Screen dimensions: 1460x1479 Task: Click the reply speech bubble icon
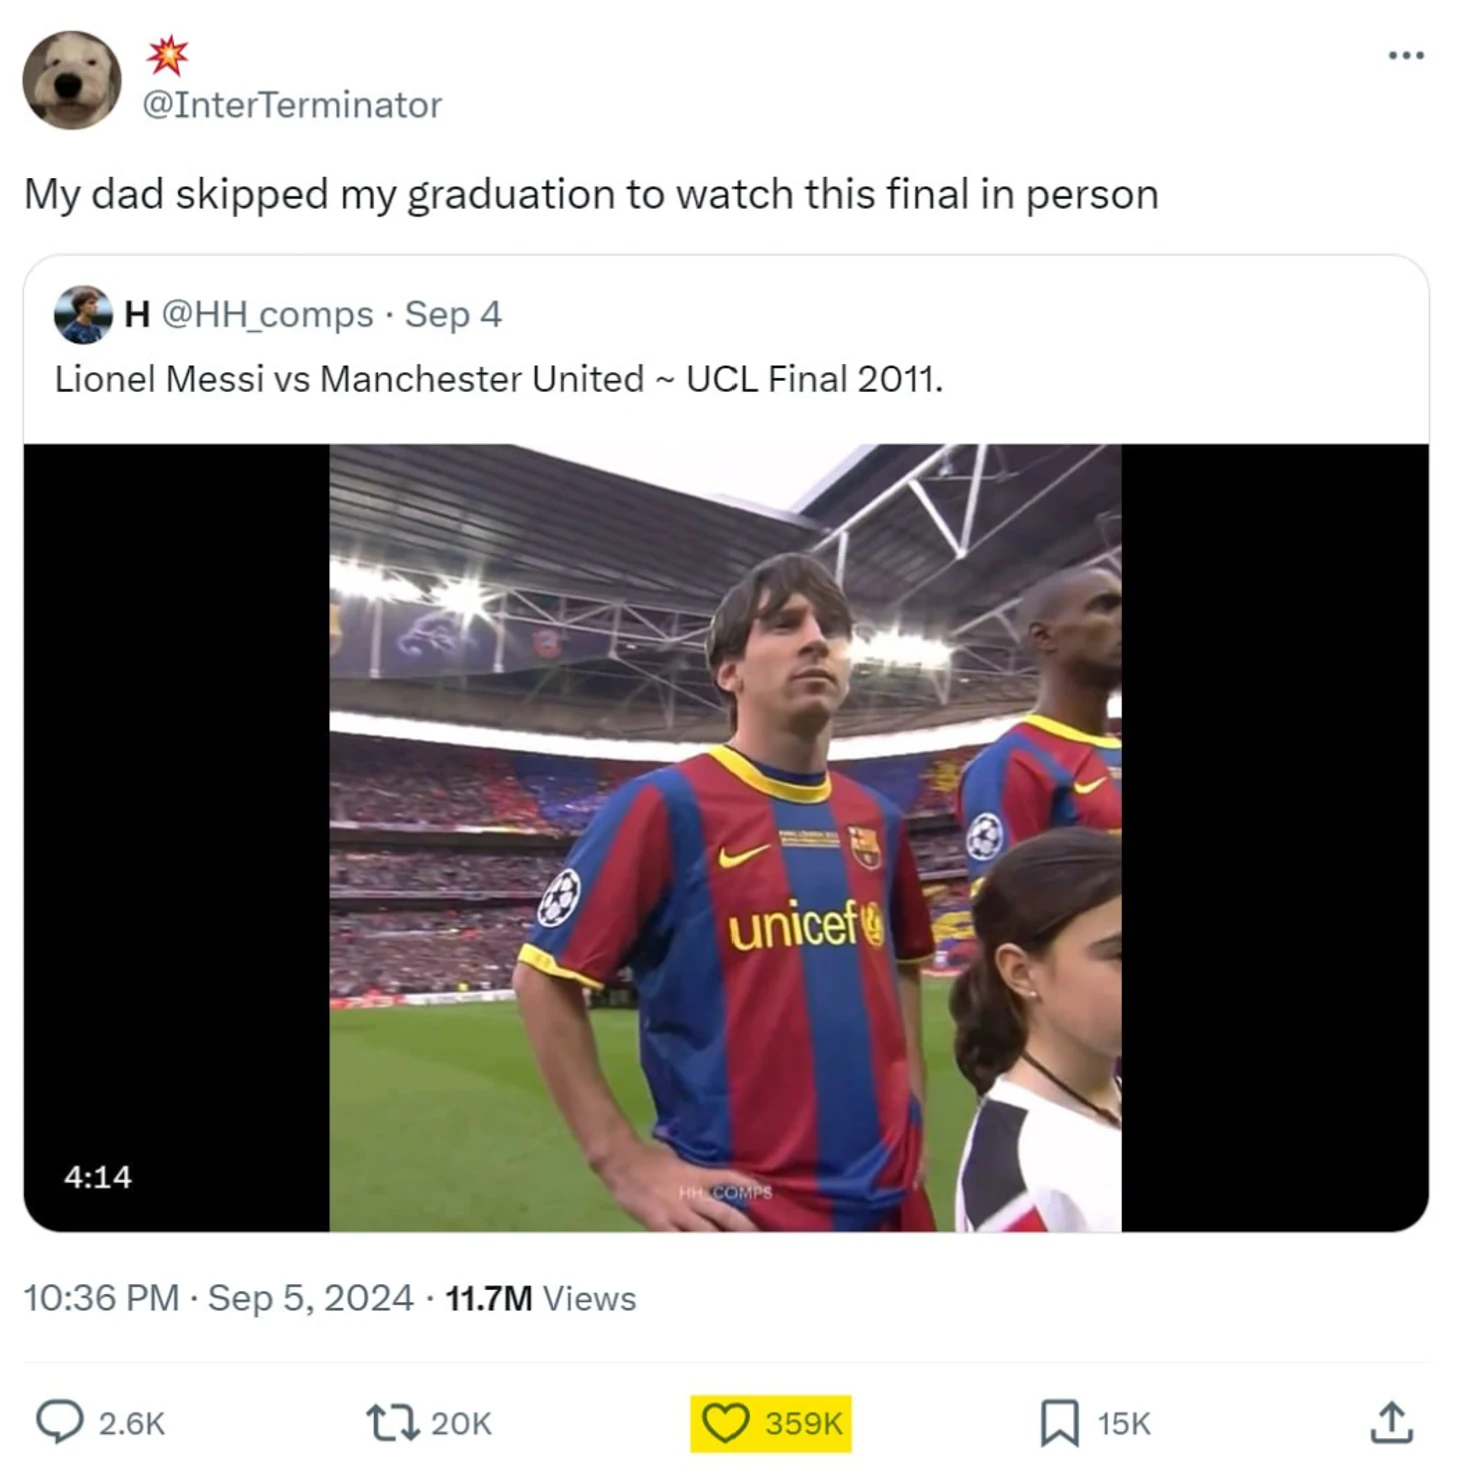click(60, 1421)
